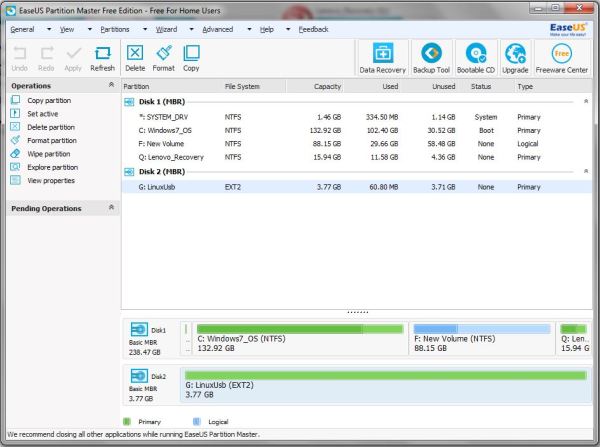Select C: Windows7_OS block in disk map
Viewport: 600px width, 447px height.
click(x=300, y=339)
